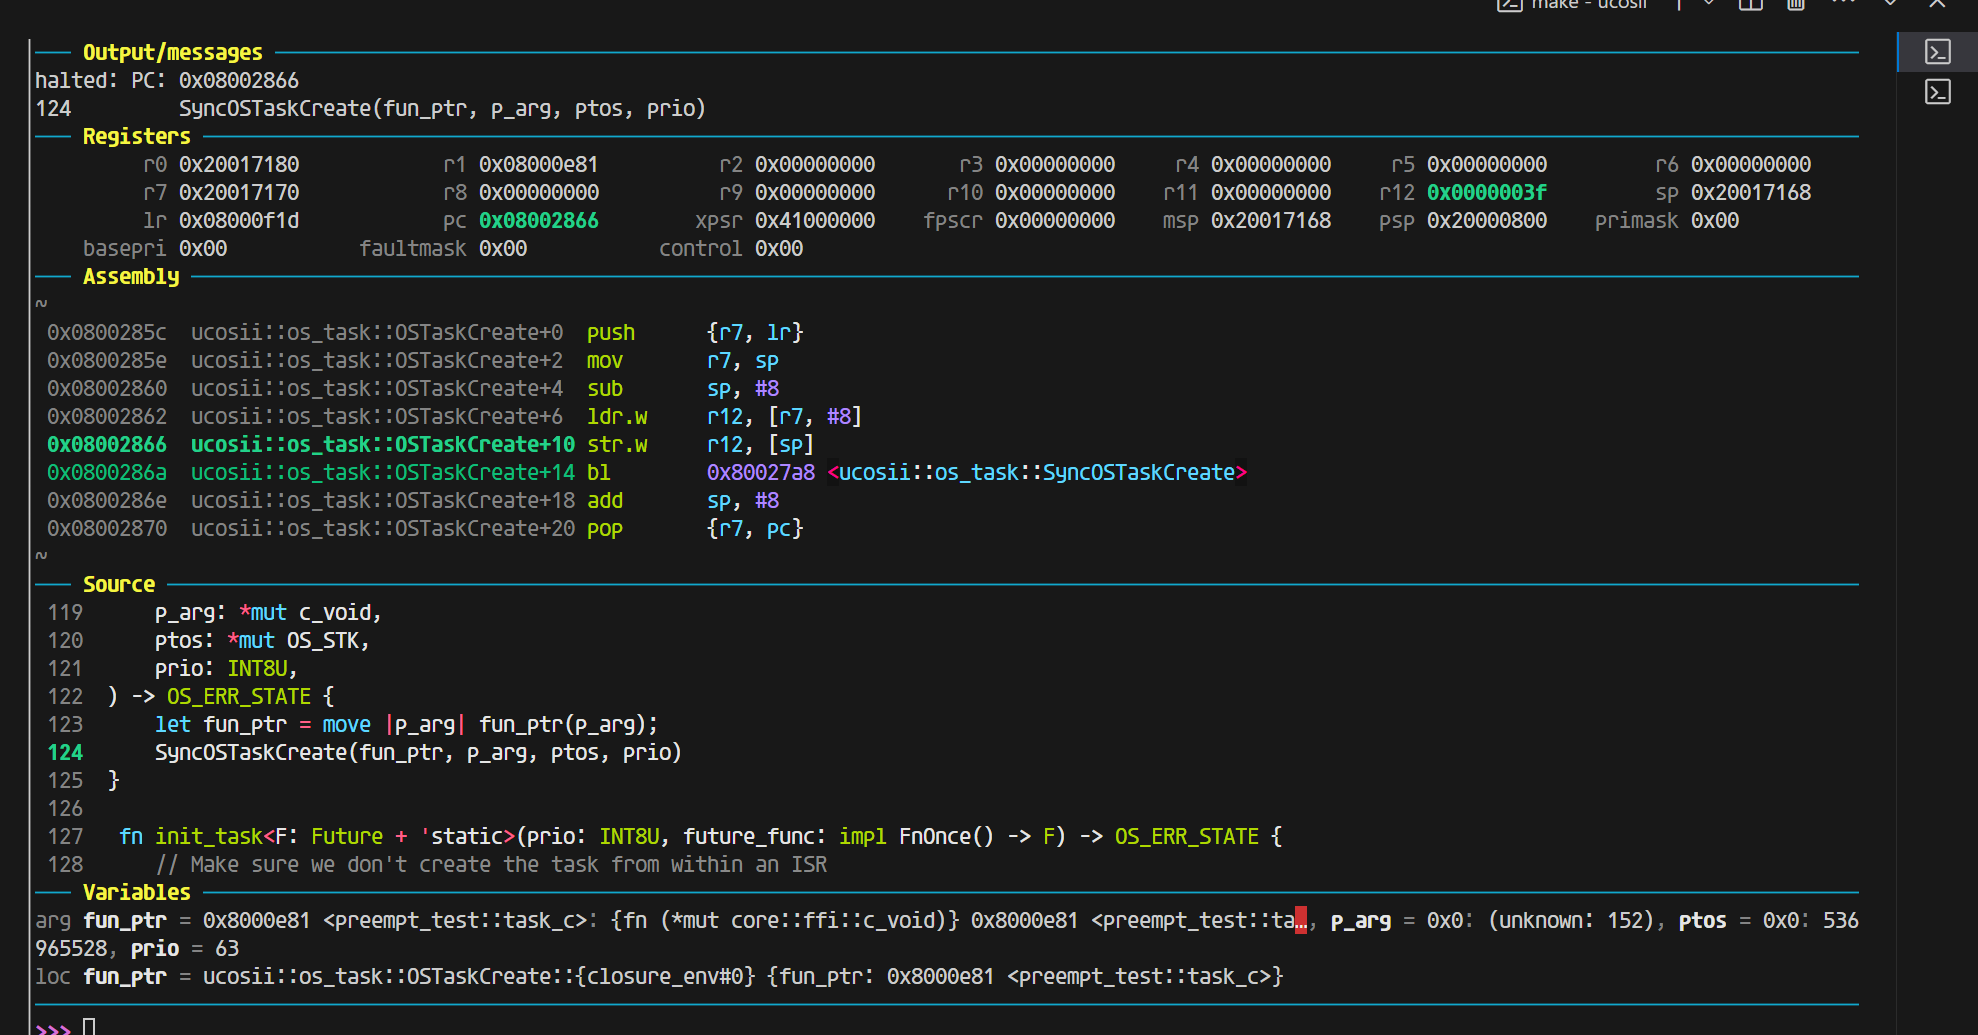Click r0 register value 0x20017180
Image resolution: width=1978 pixels, height=1035 pixels.
point(239,164)
